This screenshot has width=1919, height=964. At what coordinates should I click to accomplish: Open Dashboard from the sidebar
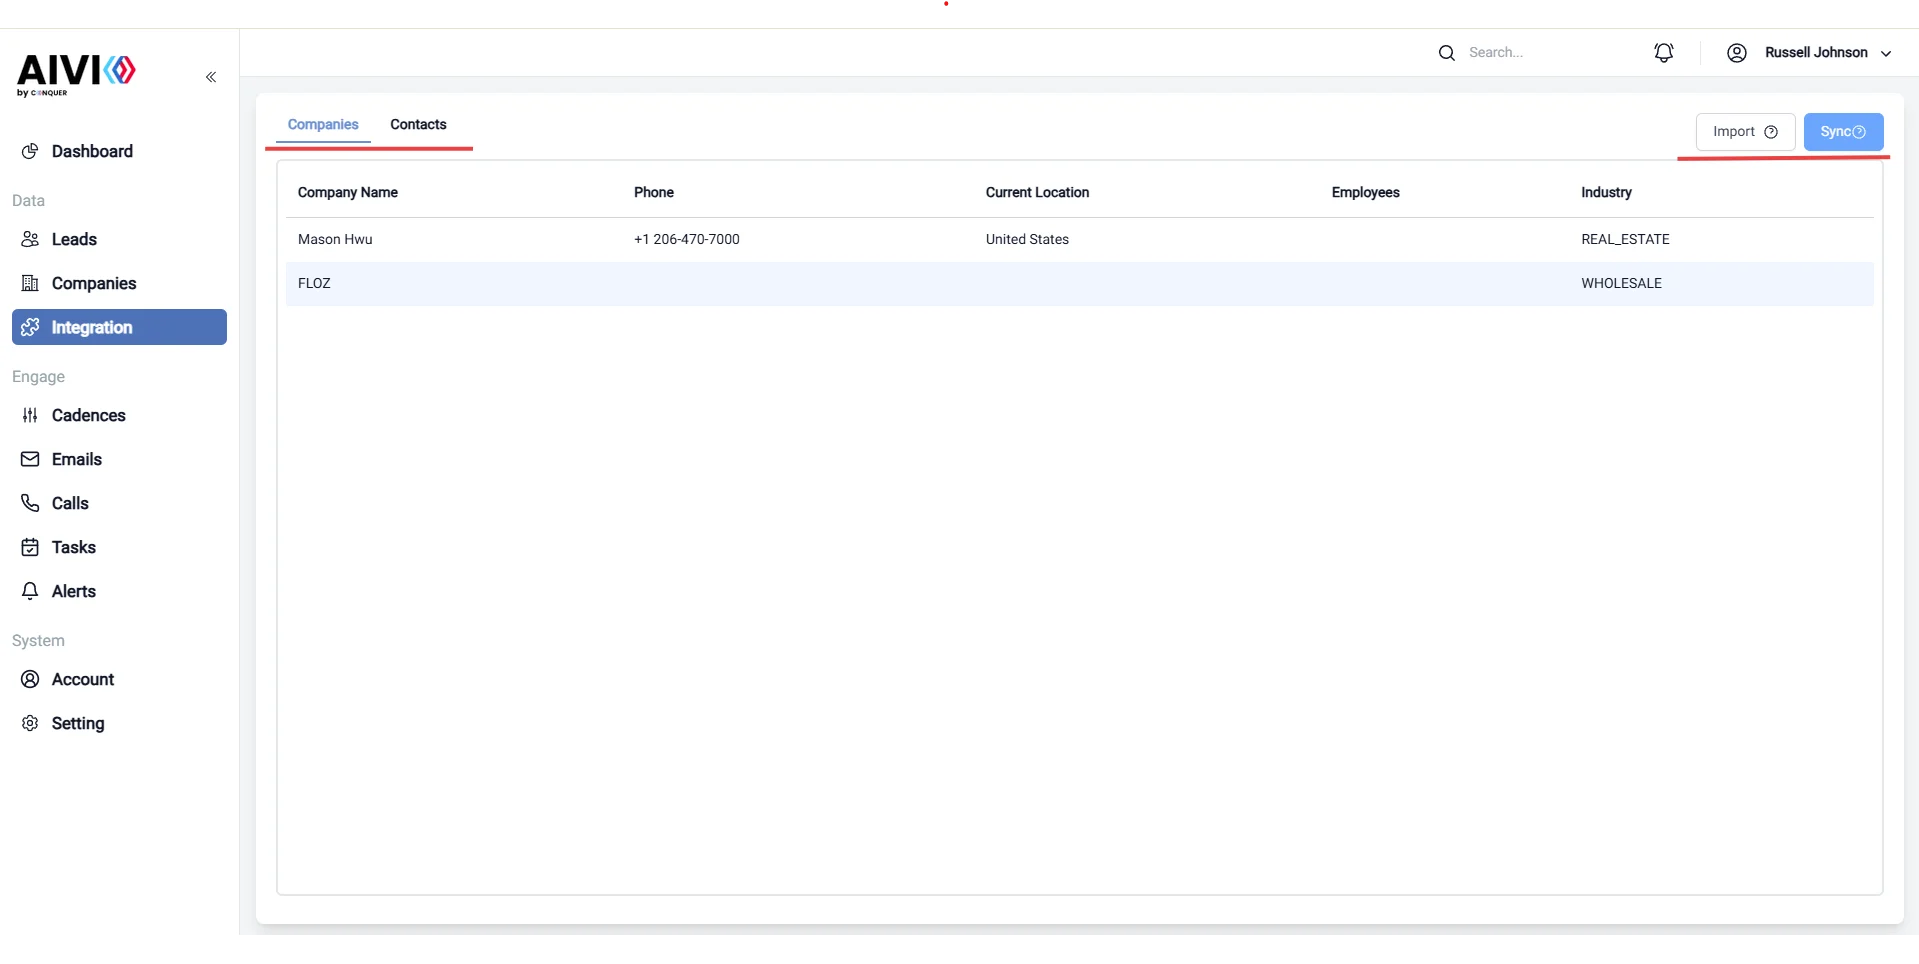coord(119,151)
